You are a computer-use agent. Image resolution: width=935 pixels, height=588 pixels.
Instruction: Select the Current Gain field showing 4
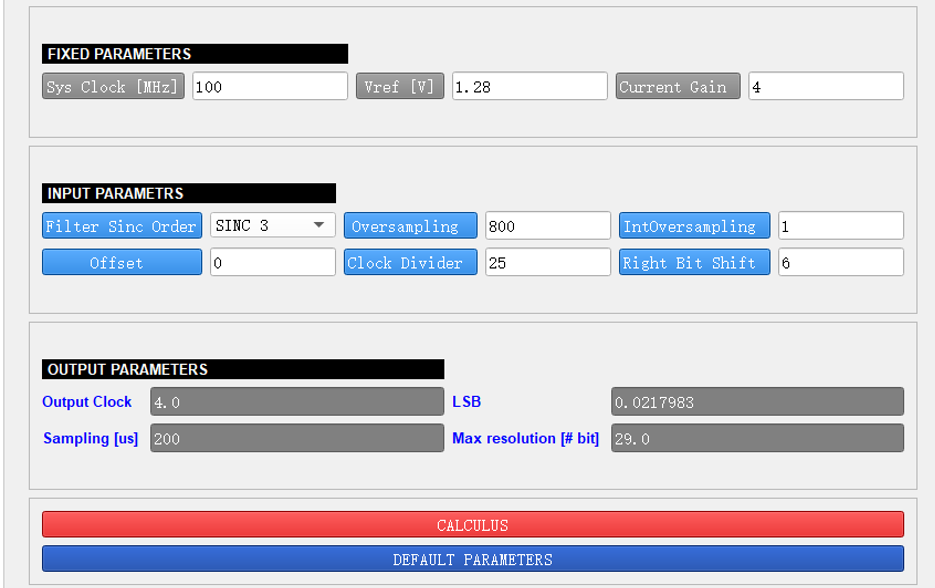pyautogui.click(x=825, y=86)
